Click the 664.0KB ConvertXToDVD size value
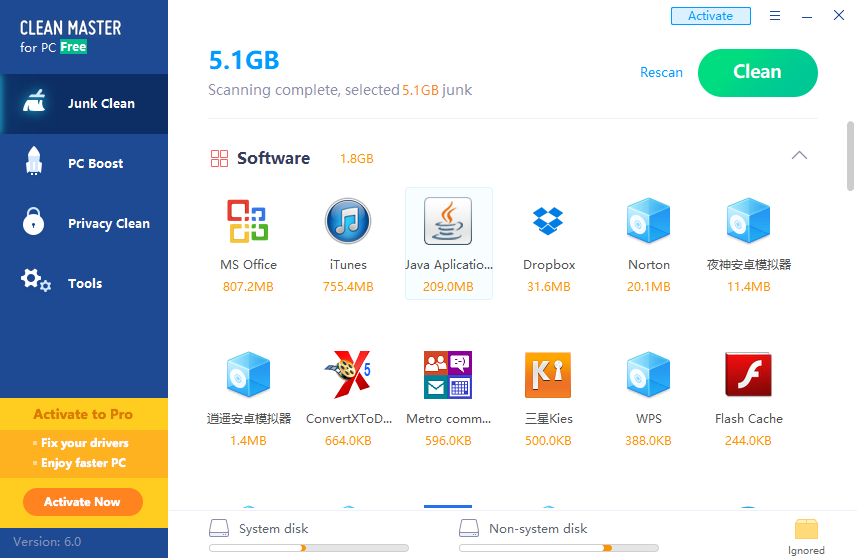The width and height of the screenshot is (857, 558). point(348,441)
